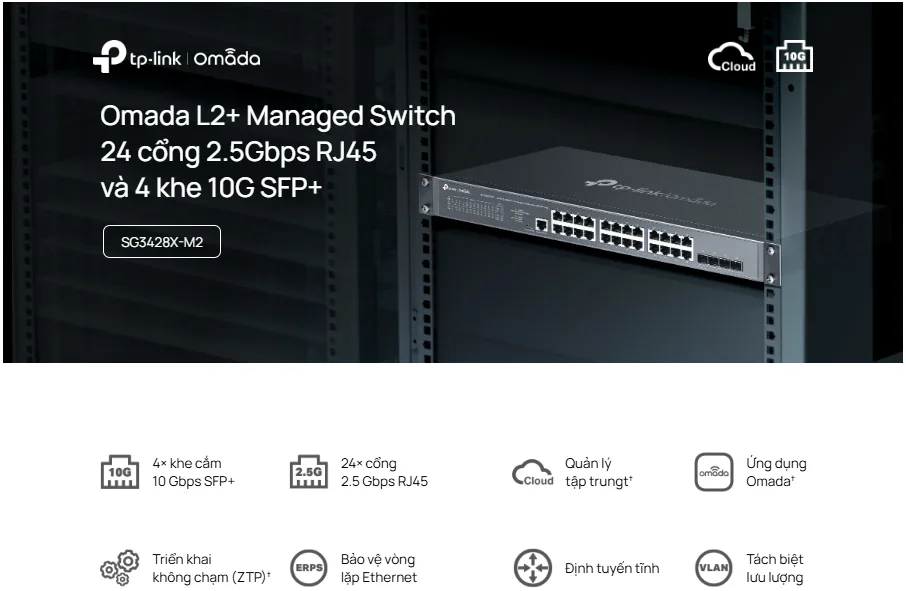Click the VLAN traffic separation icon

714,568
